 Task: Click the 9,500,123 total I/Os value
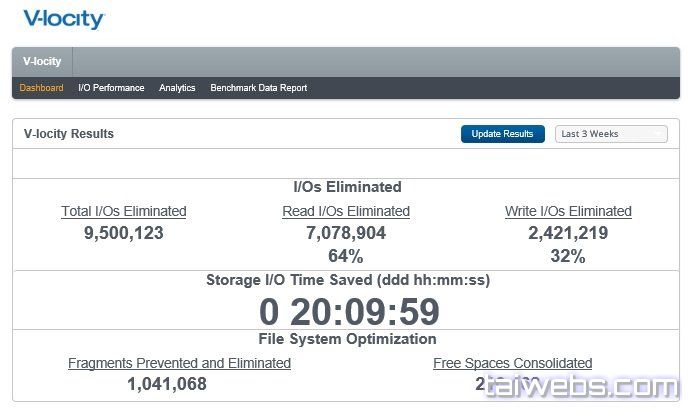(x=124, y=233)
